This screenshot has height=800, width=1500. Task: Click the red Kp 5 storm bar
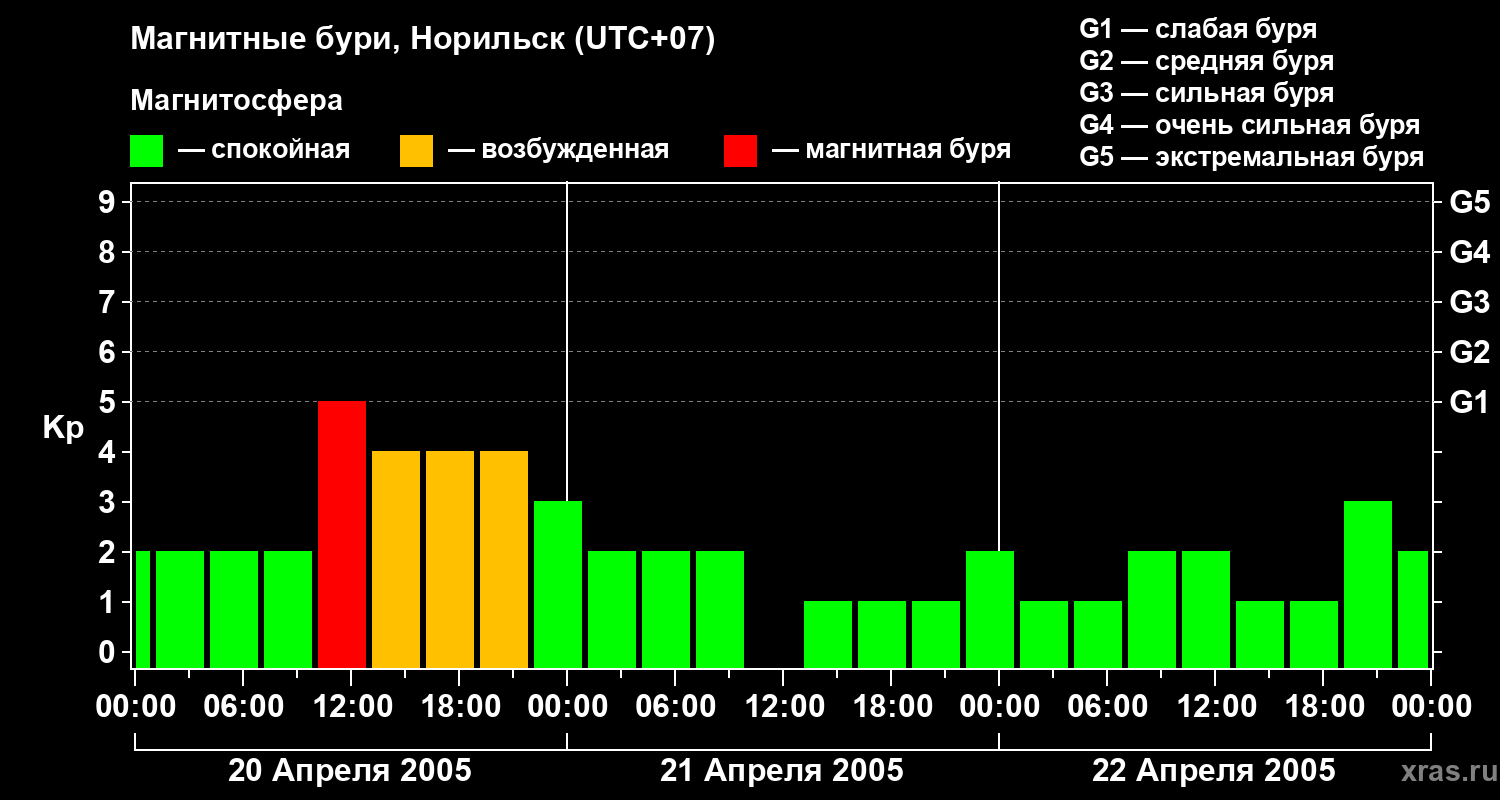pyautogui.click(x=342, y=535)
